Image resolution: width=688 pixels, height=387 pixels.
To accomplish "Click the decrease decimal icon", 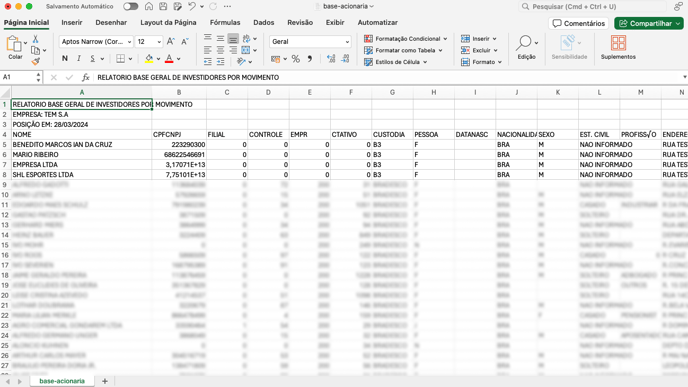I will (x=345, y=59).
